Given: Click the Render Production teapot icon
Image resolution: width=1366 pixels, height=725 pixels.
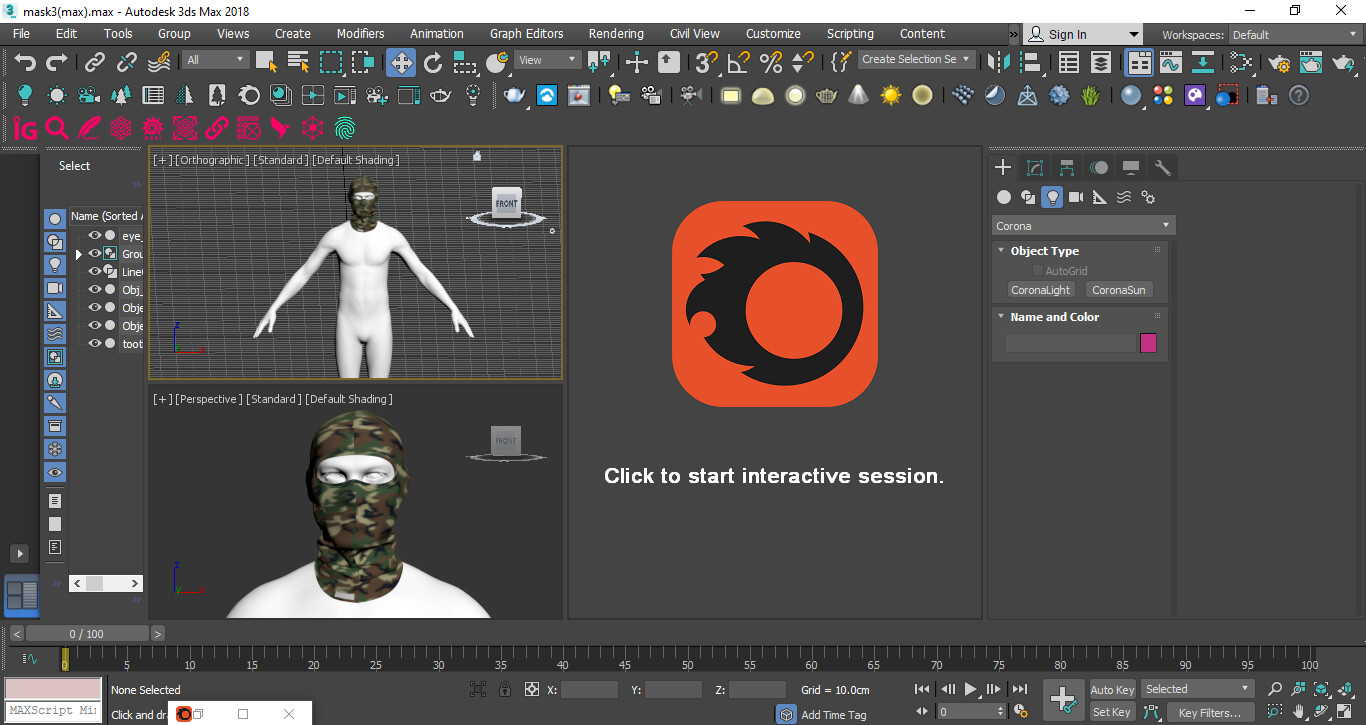Looking at the screenshot, I should point(1343,62).
